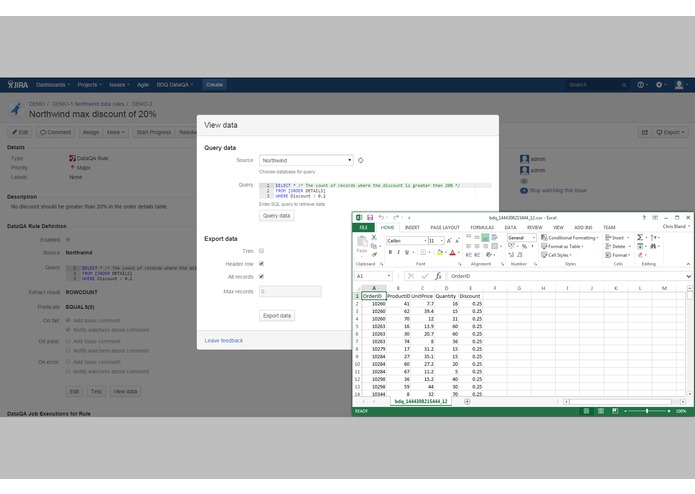Click the Font Color red A swatch
This screenshot has height=494, width=695.
click(452, 253)
